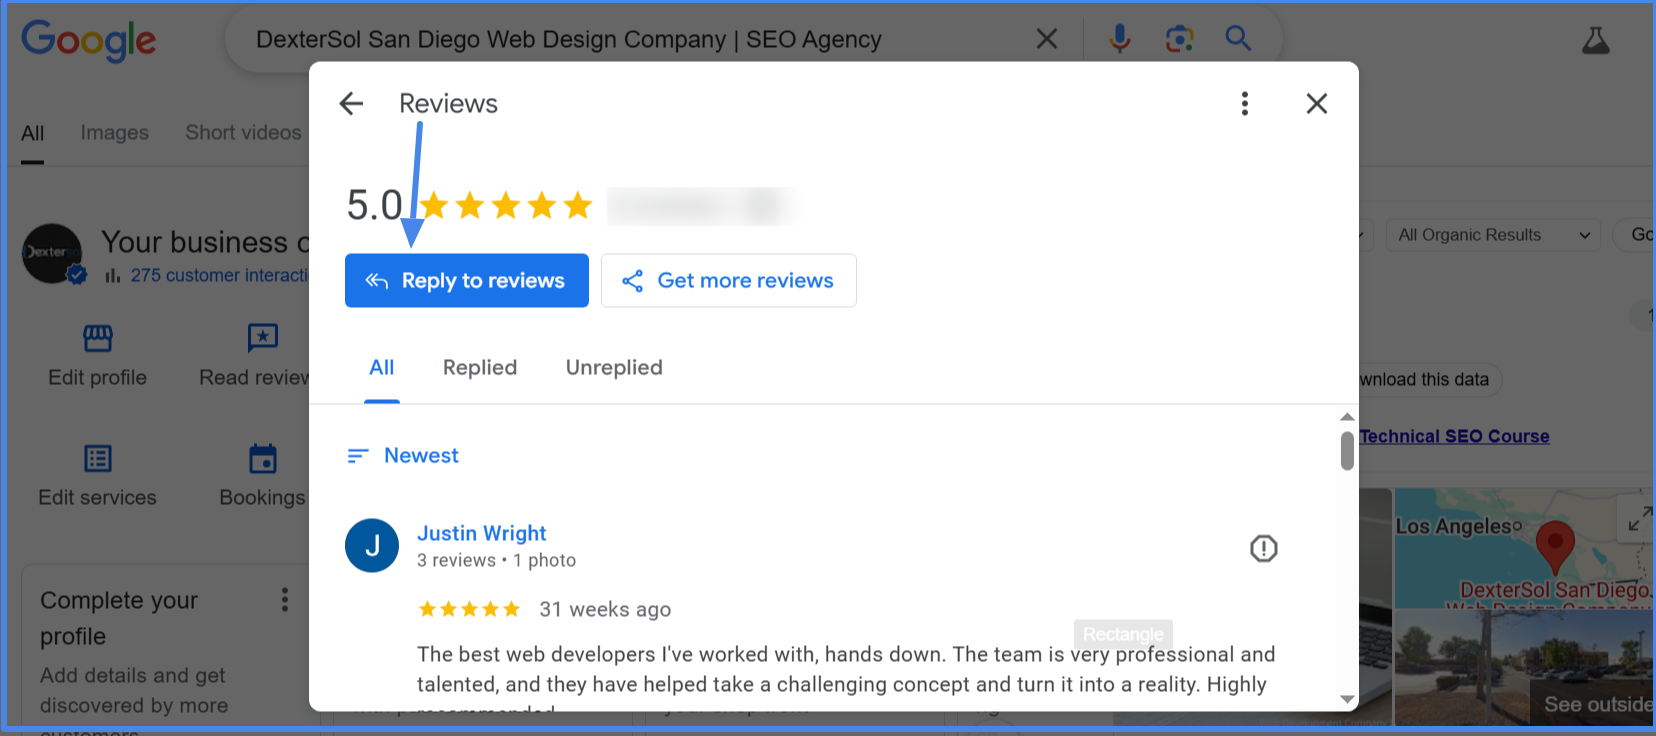Screen dimensions: 1656x736
Task: Select the All reviews tab
Action: pyautogui.click(x=382, y=368)
